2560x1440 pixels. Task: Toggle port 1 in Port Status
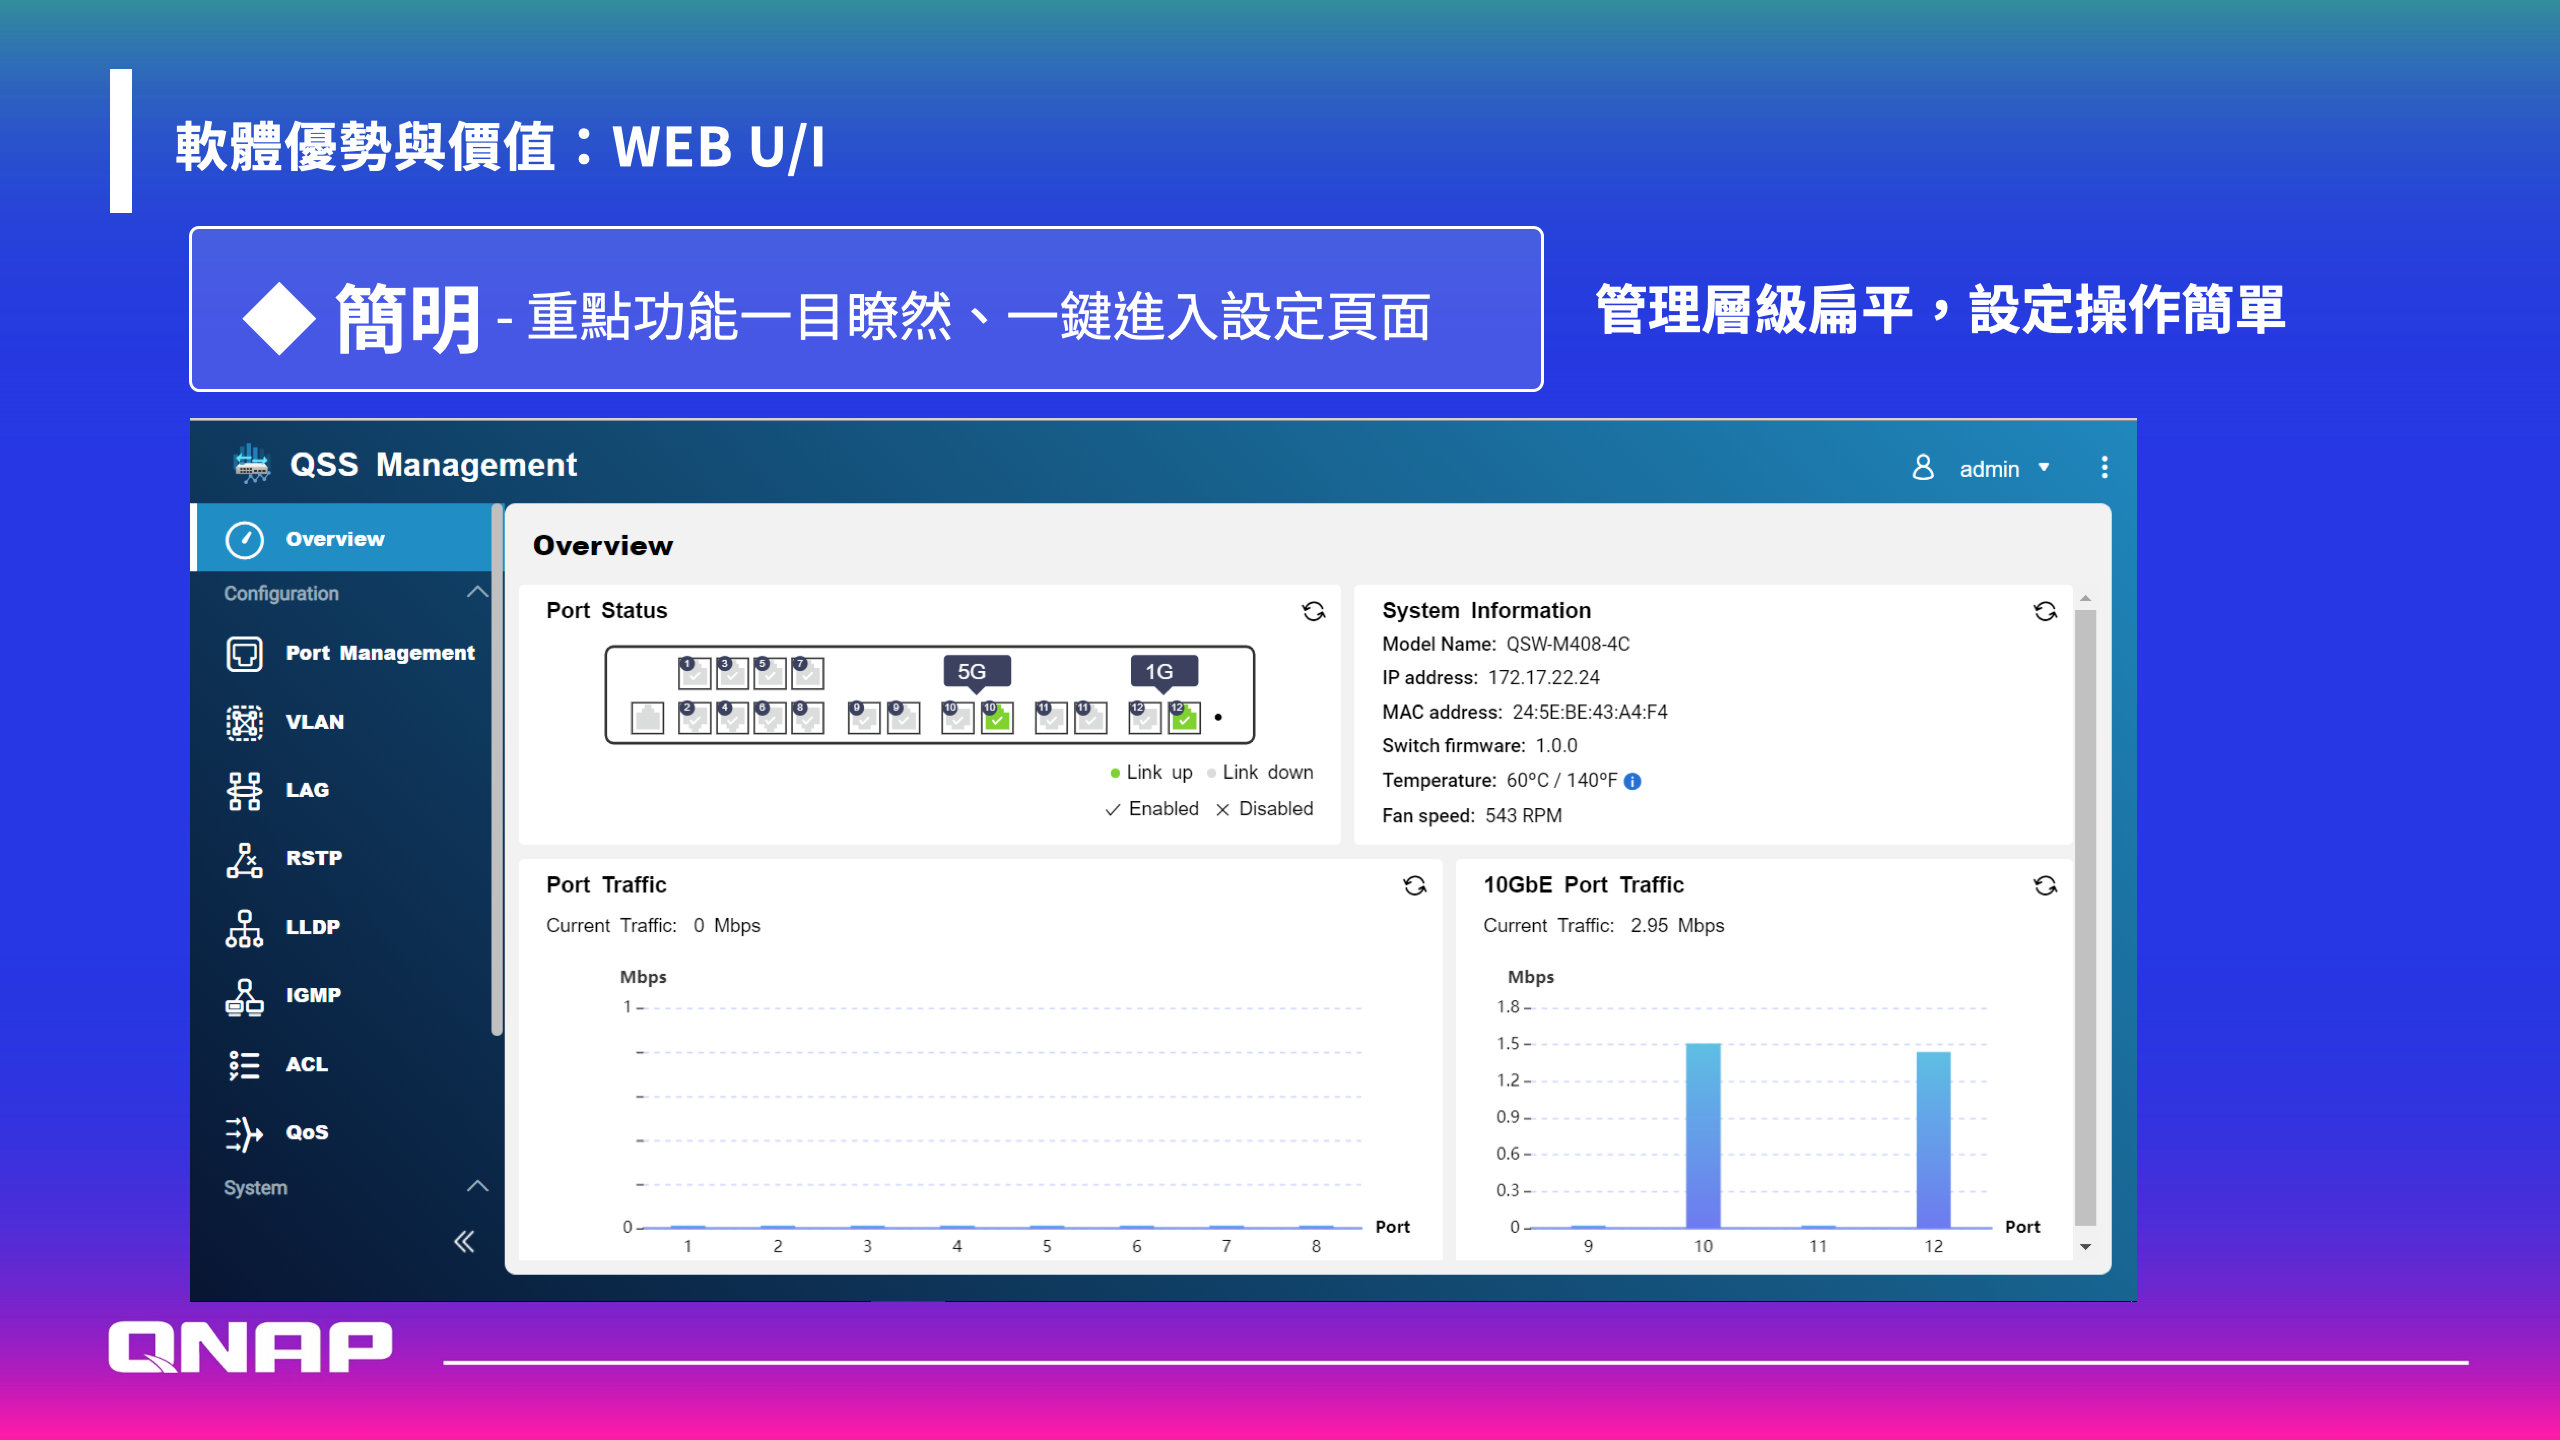(694, 673)
